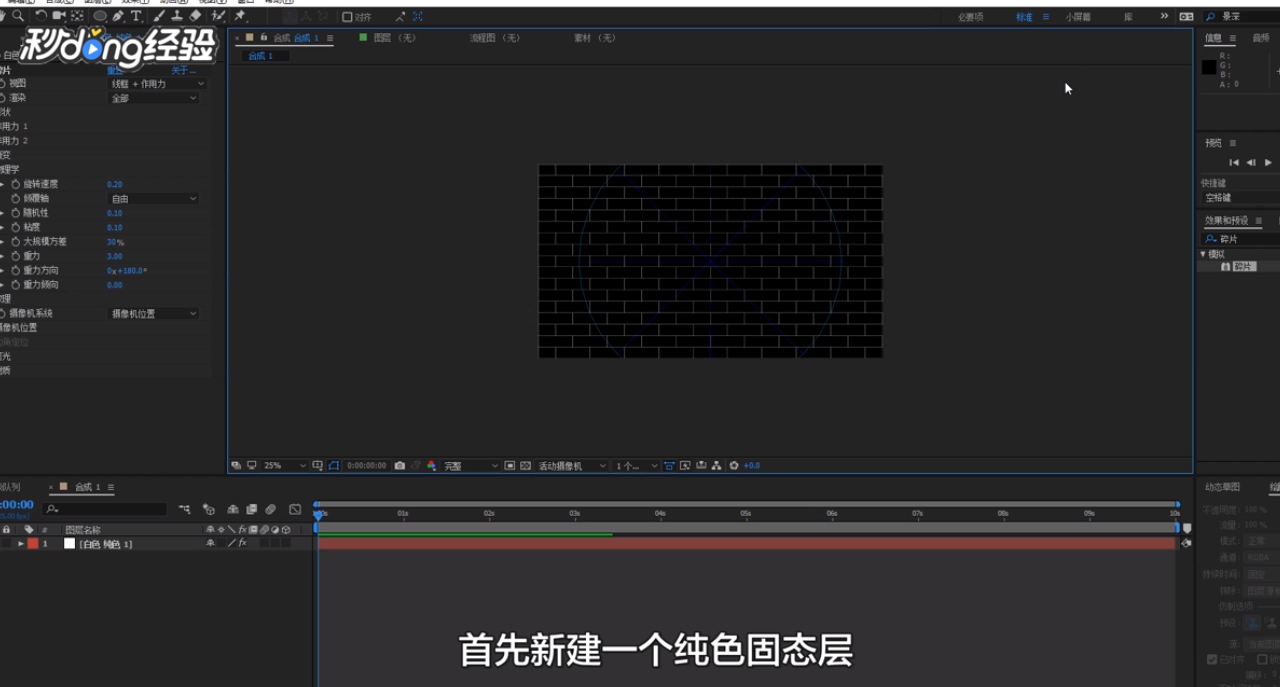Open the composition mini-flowchart button
This screenshot has width=1280, height=687.
point(185,509)
